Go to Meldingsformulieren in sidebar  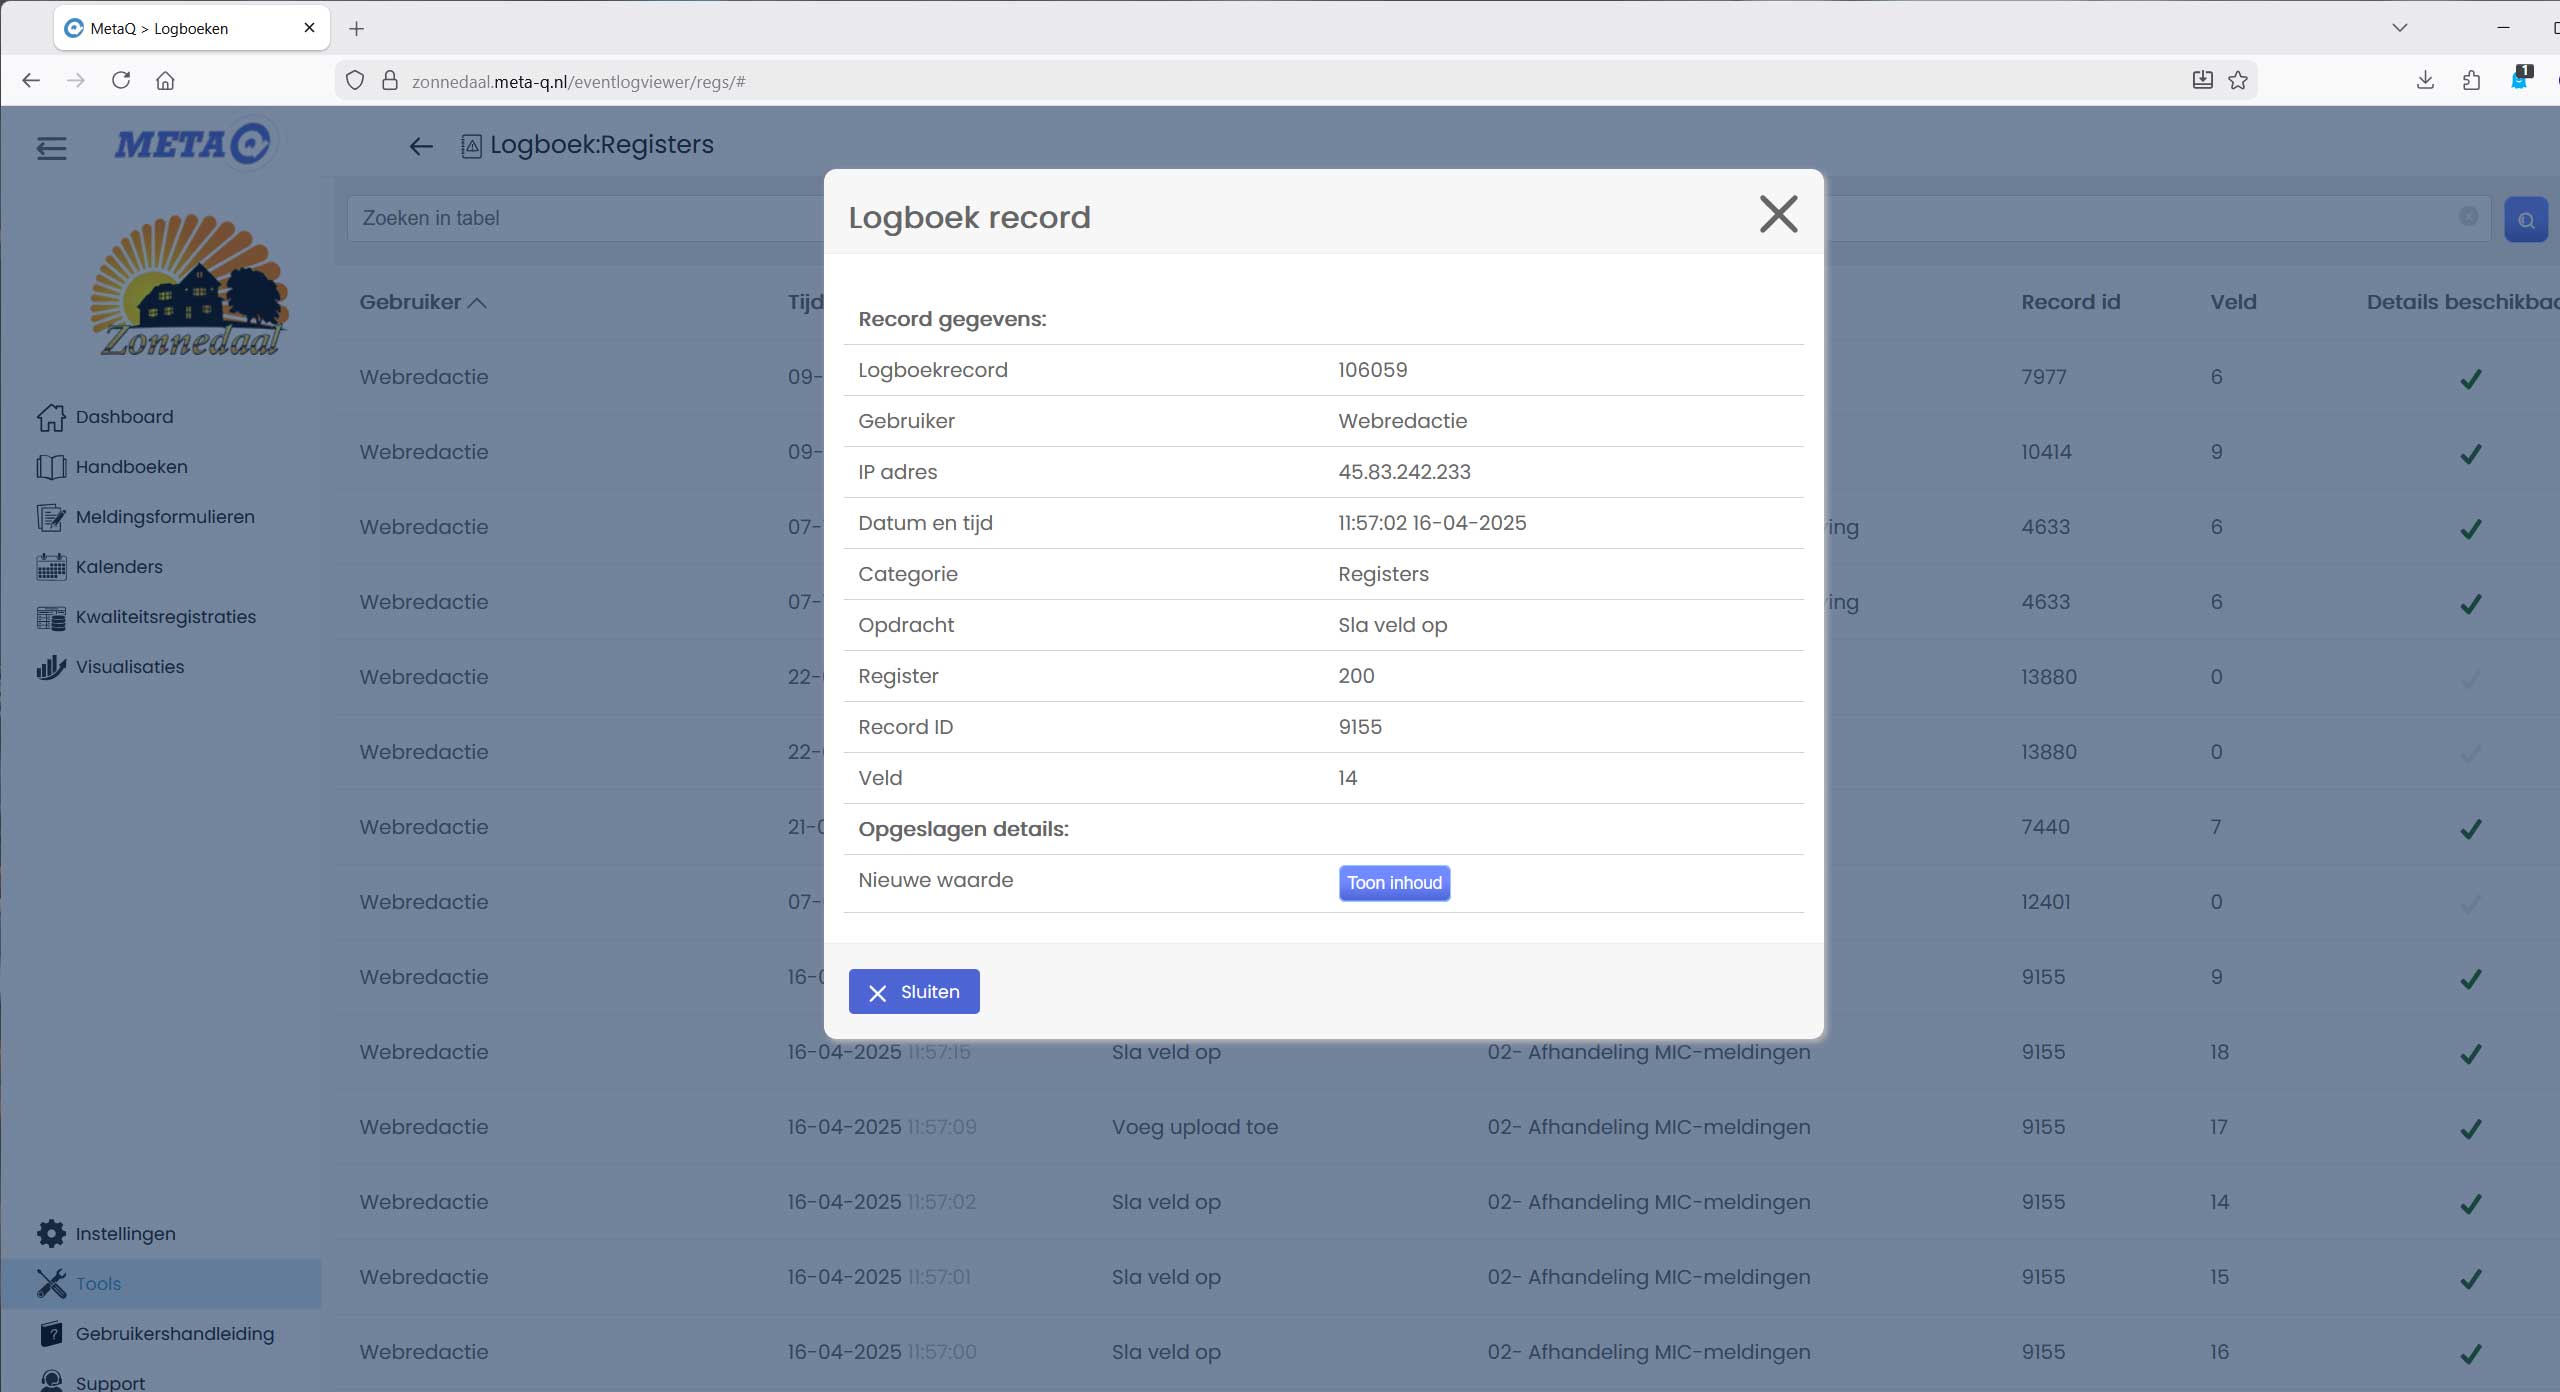click(x=165, y=517)
